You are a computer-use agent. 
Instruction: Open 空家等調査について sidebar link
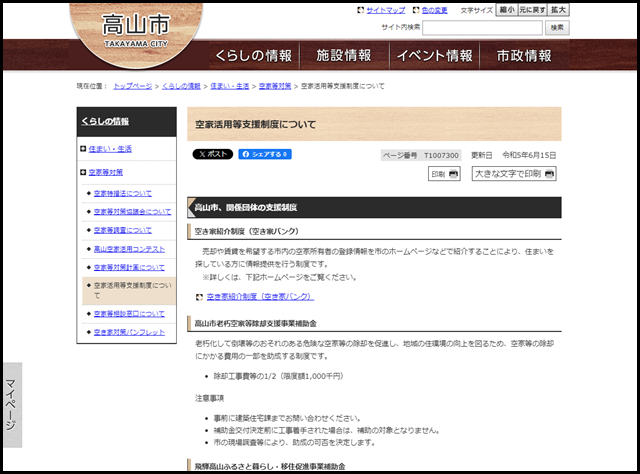click(x=123, y=230)
